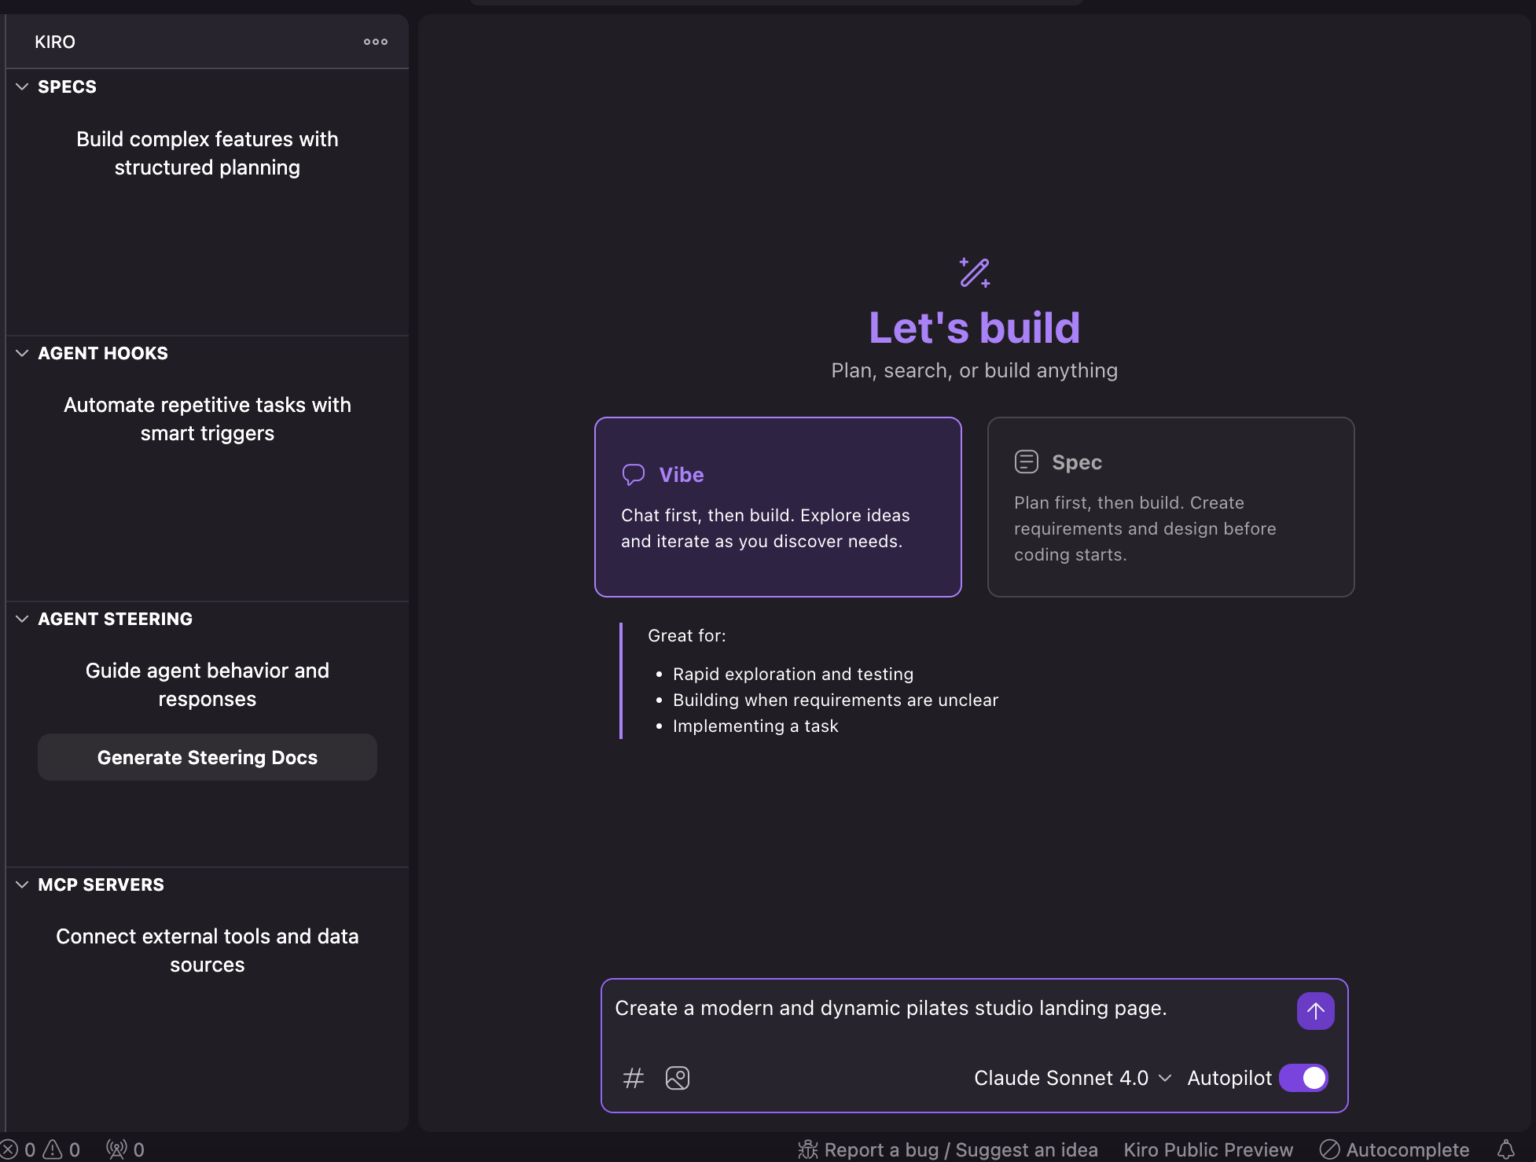Click the Vibe chat bubble icon

[x=634, y=474]
